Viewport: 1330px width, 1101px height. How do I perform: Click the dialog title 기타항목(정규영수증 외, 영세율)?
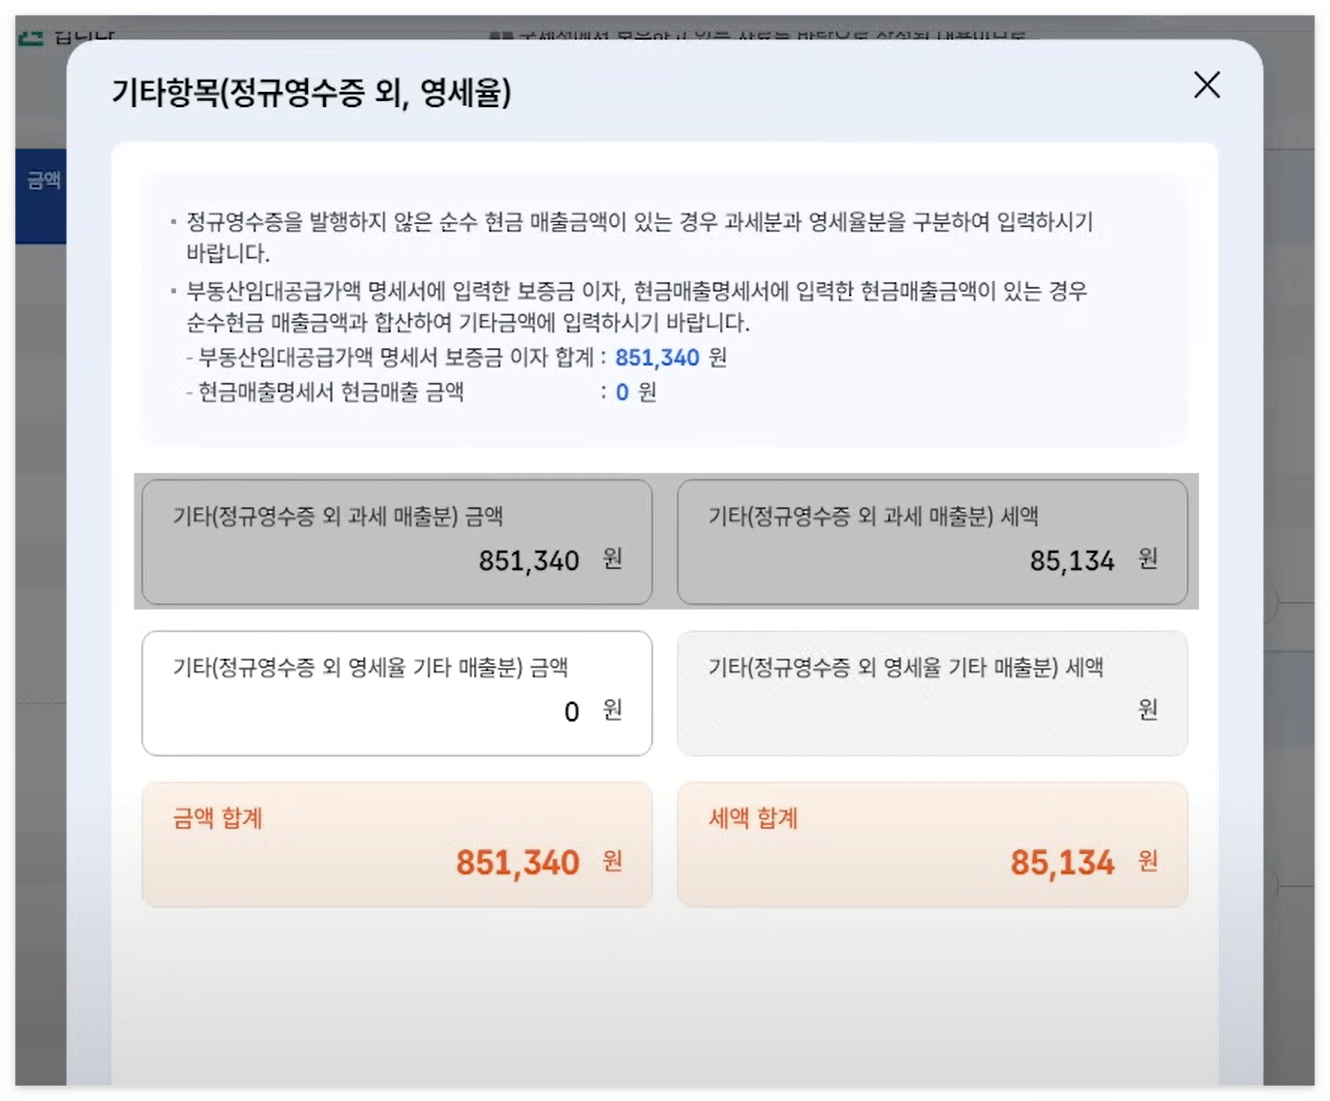pos(312,92)
